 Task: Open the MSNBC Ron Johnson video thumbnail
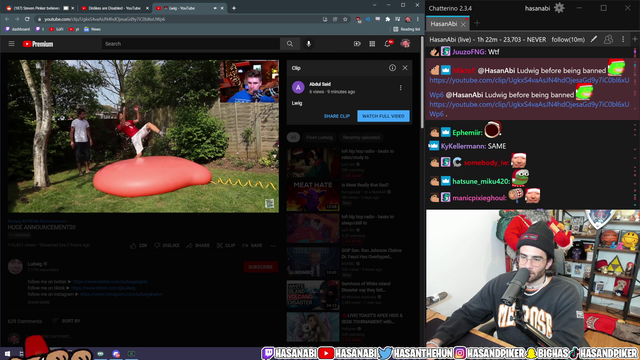point(313,262)
